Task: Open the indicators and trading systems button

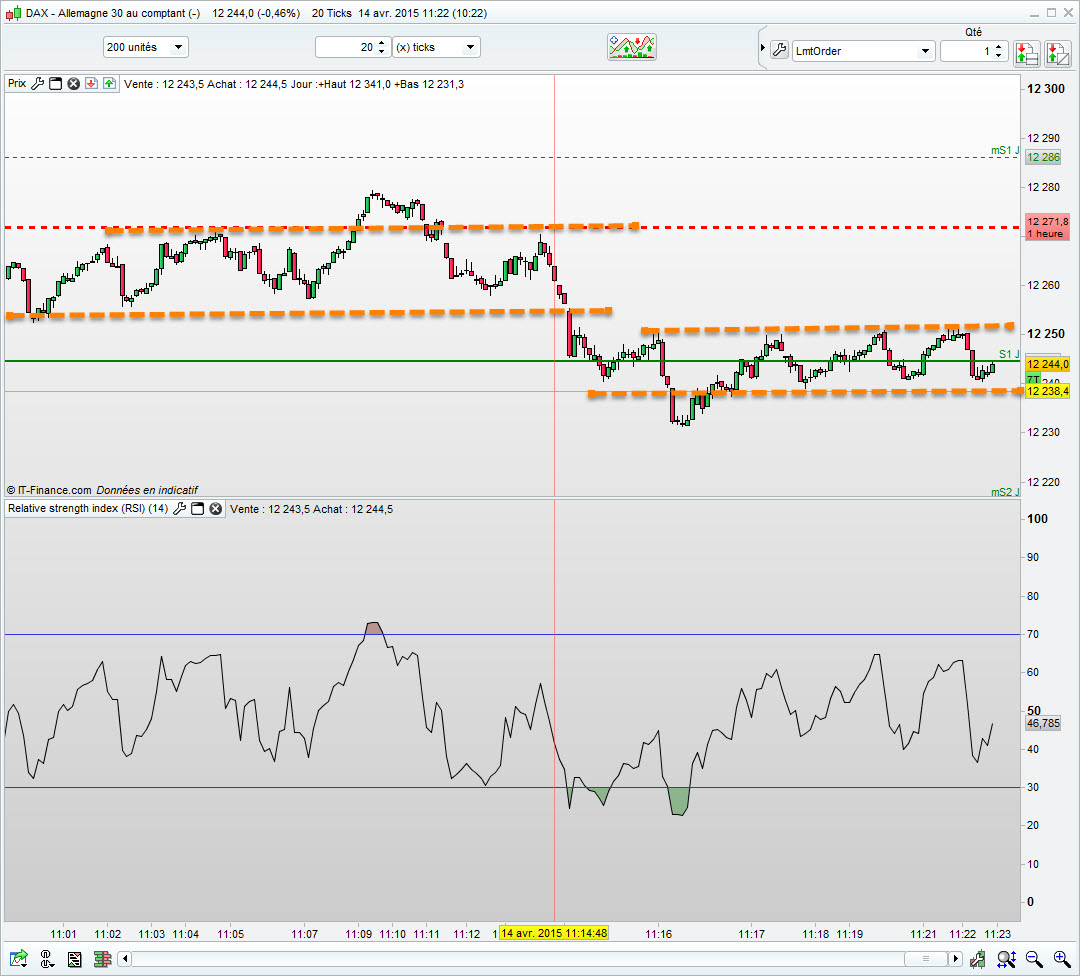Action: pyautogui.click(x=631, y=47)
